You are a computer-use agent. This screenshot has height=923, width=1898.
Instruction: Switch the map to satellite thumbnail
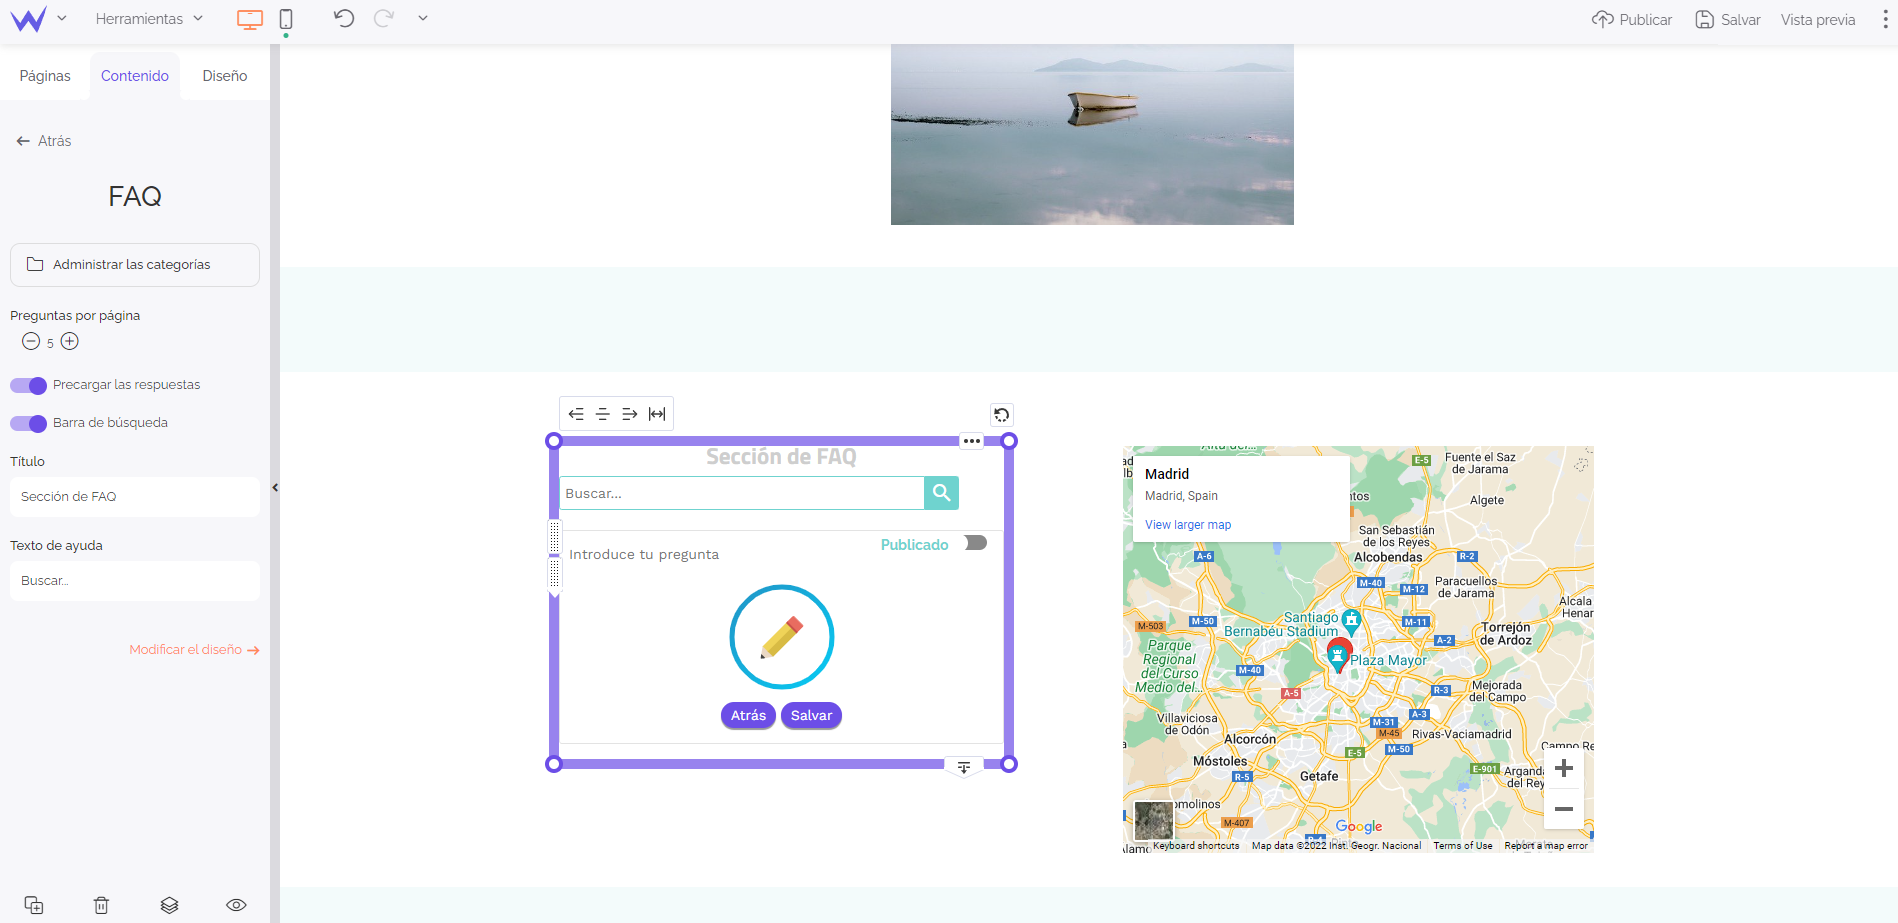1154,821
